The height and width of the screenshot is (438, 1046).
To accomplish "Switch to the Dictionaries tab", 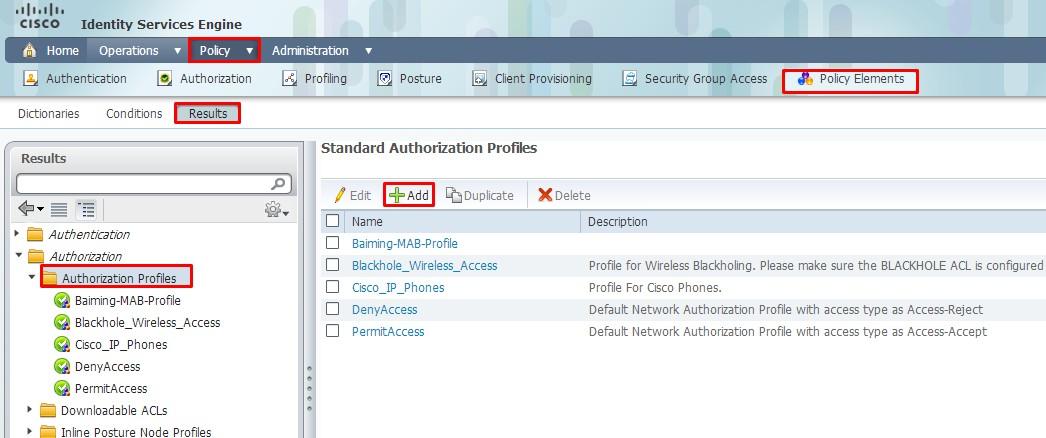I will 49,113.
